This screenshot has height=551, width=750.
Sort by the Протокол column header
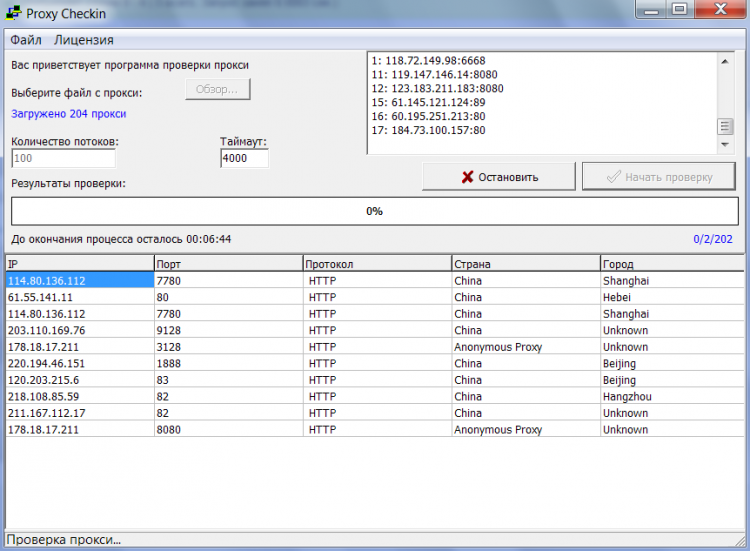pyautogui.click(x=377, y=264)
